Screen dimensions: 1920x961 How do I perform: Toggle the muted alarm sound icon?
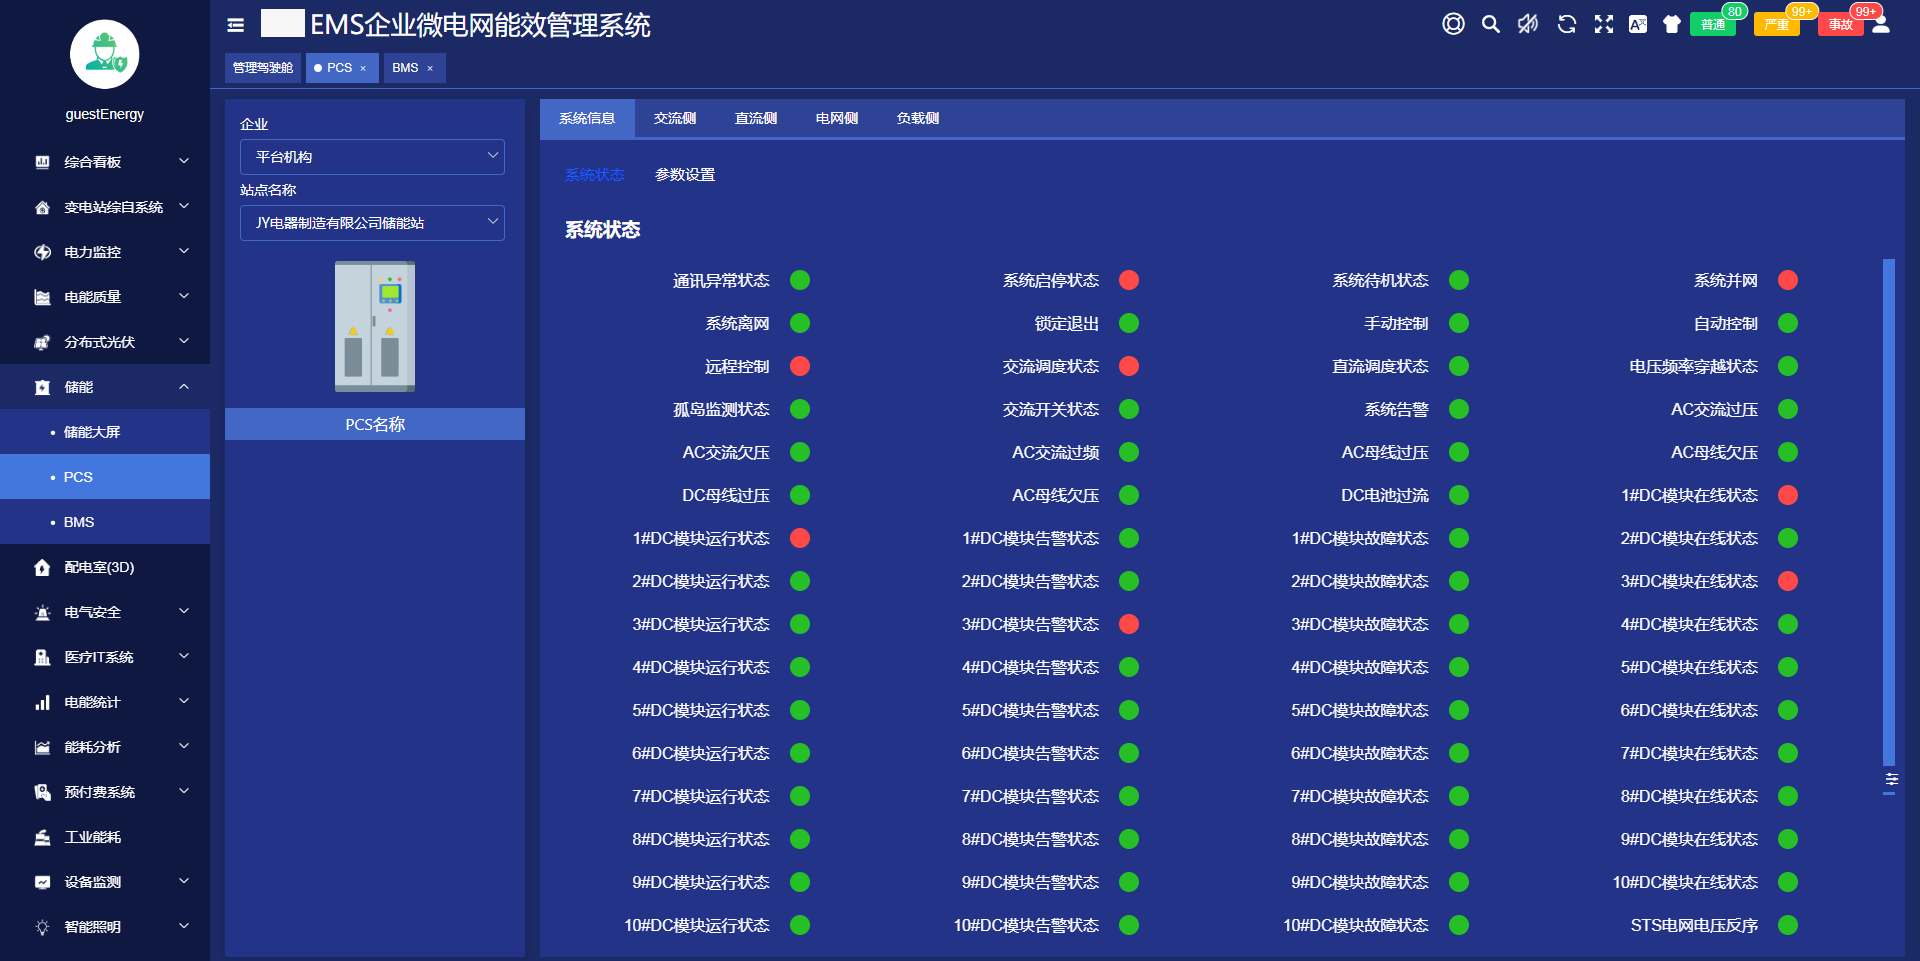[1528, 25]
